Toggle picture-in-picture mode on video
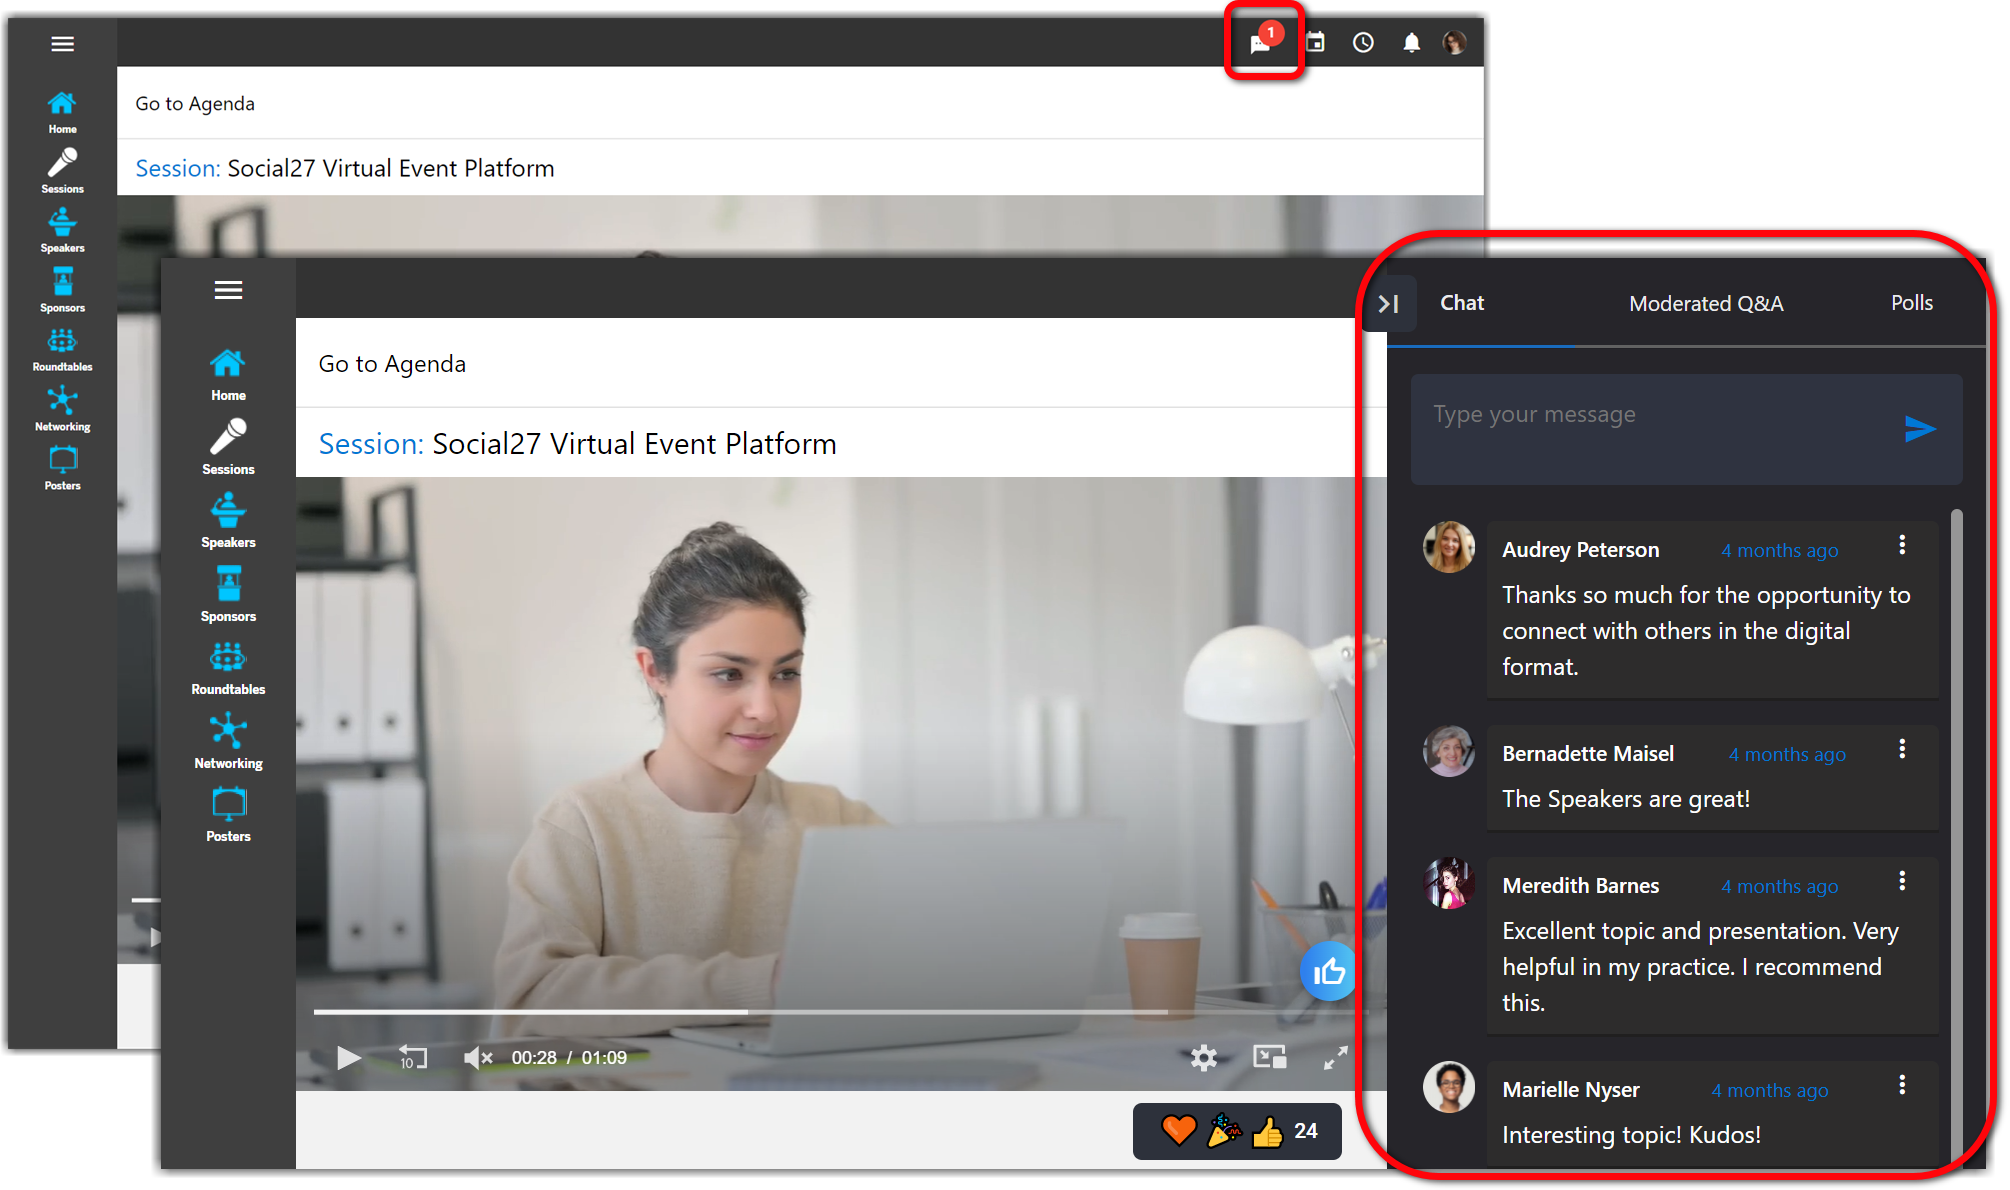This screenshot has width=2010, height=1190. tap(1269, 1057)
